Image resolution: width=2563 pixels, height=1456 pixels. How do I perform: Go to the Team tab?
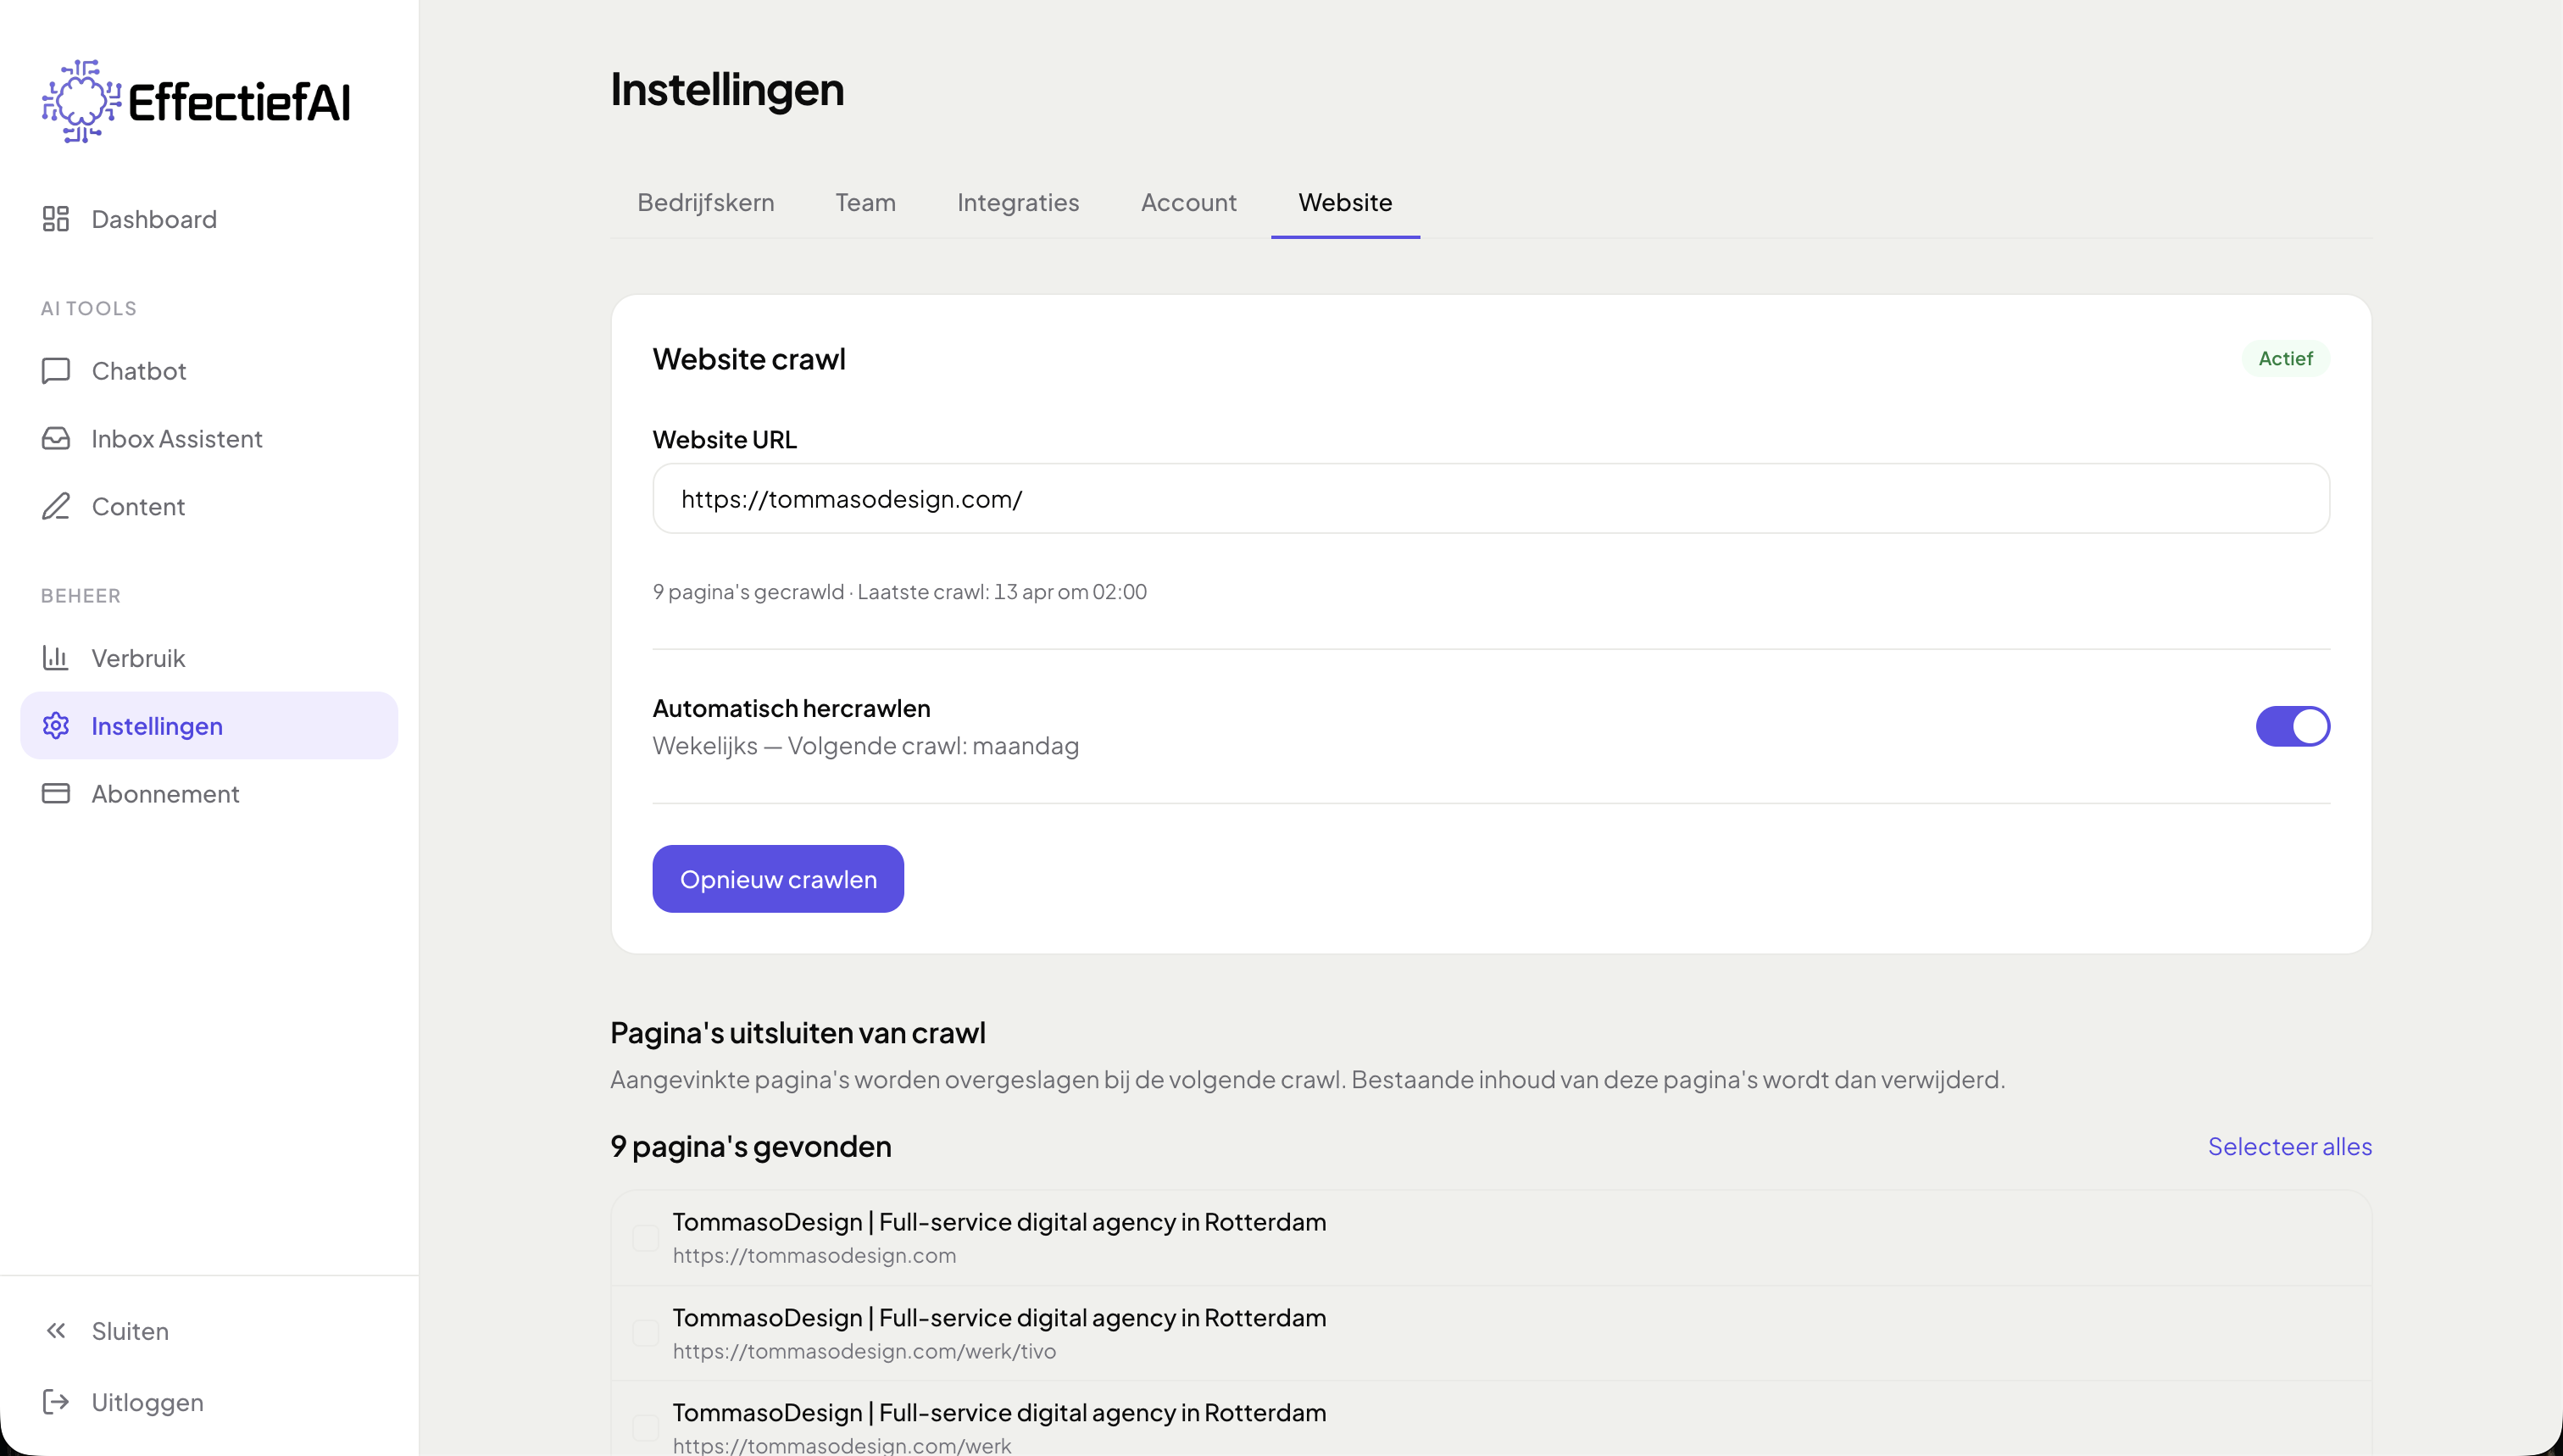click(x=865, y=203)
